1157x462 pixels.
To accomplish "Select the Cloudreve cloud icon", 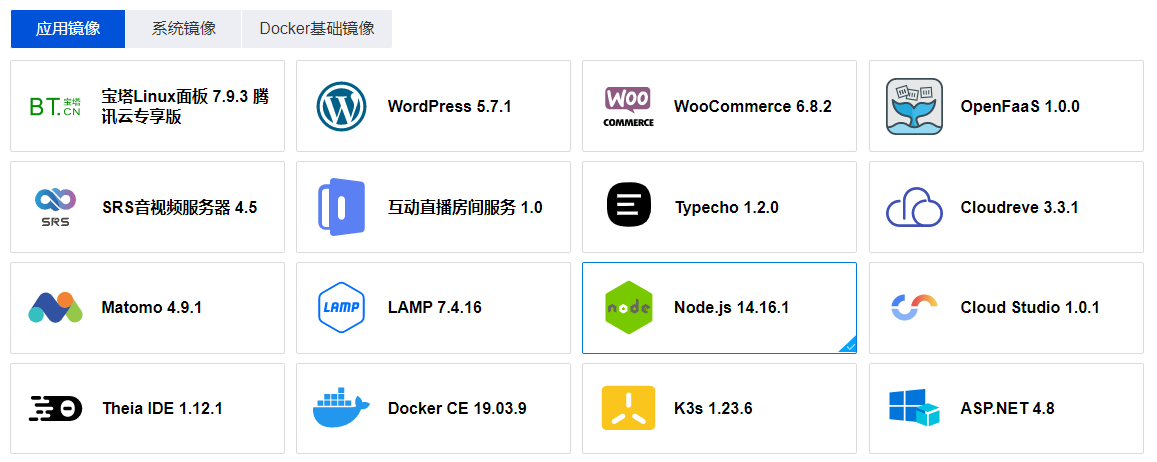I will pyautogui.click(x=914, y=206).
